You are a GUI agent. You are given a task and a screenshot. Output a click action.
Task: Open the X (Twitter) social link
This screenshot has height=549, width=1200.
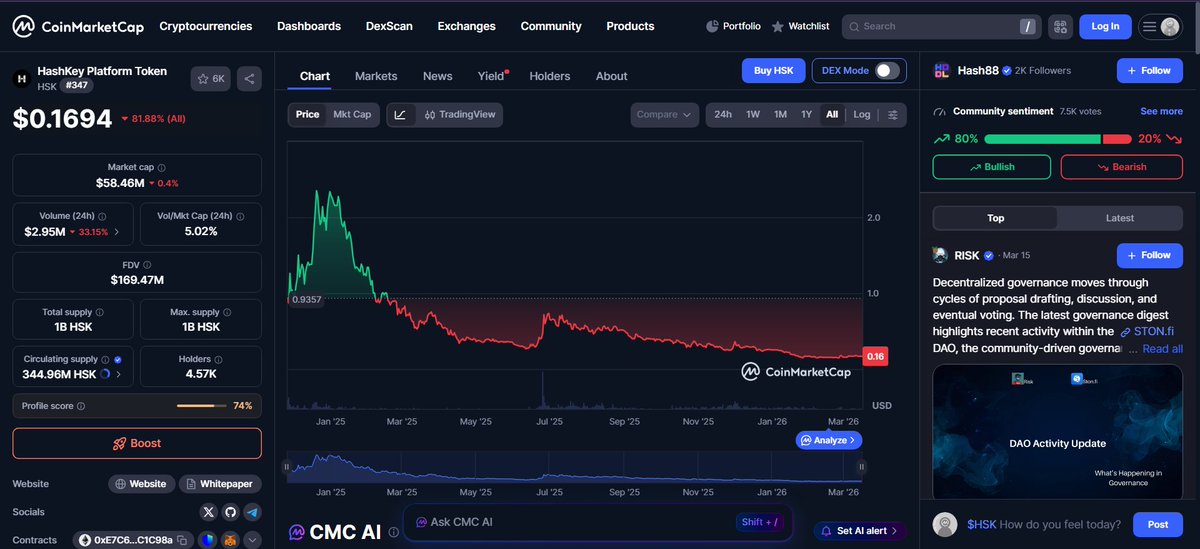coord(208,511)
